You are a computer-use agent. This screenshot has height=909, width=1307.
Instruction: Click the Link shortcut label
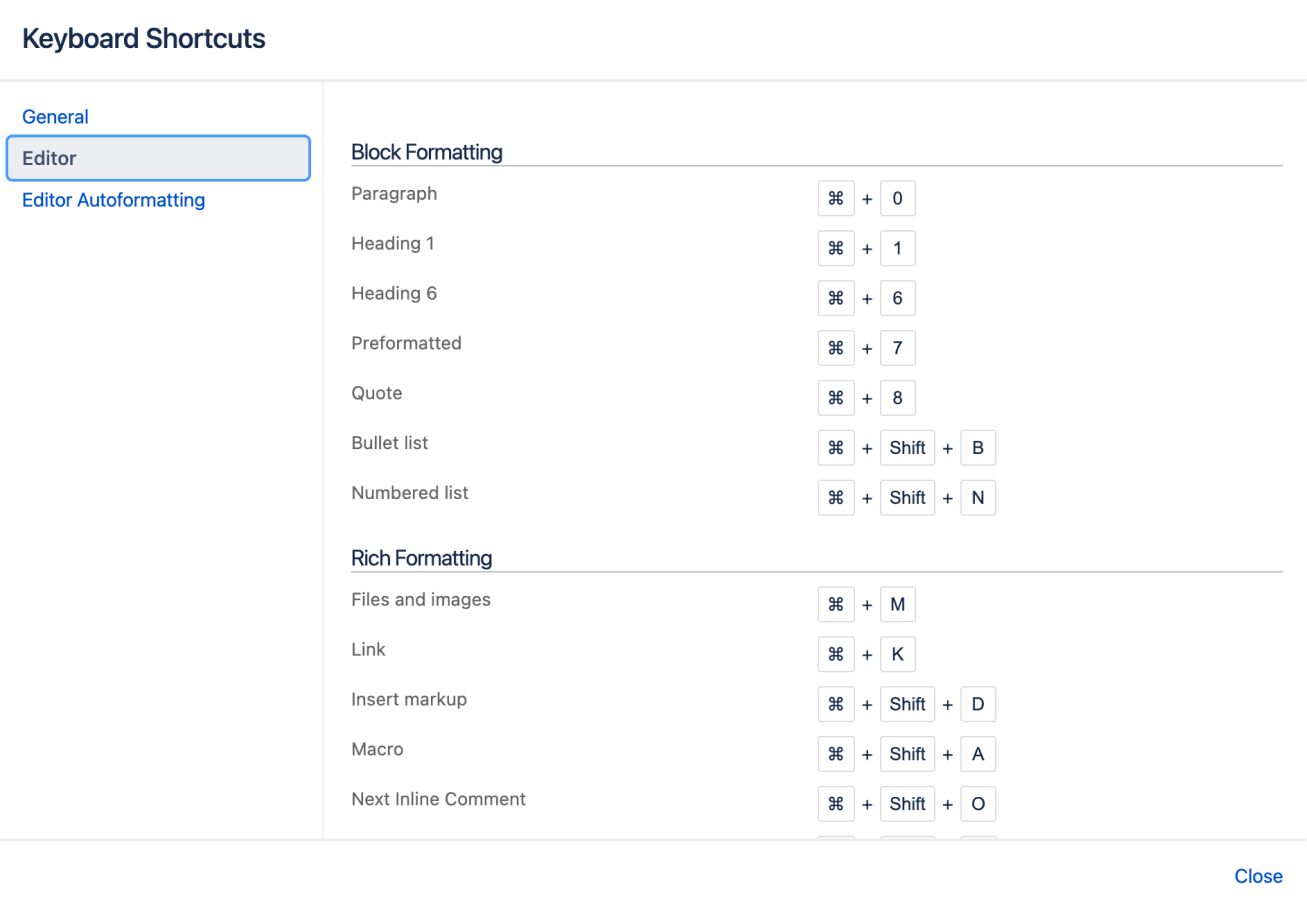[x=368, y=650]
